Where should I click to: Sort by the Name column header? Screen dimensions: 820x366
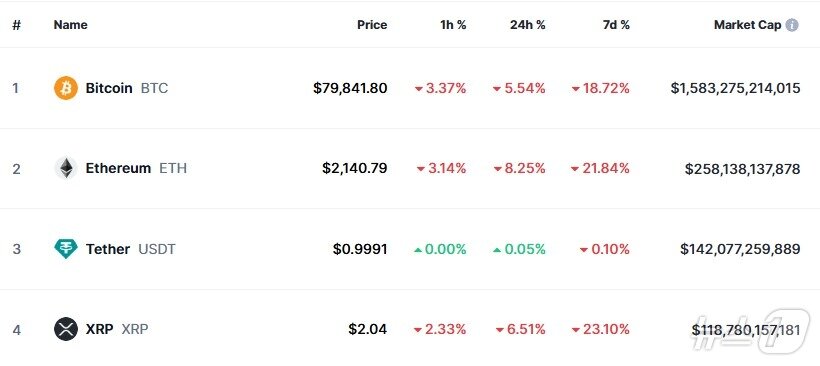(x=71, y=25)
